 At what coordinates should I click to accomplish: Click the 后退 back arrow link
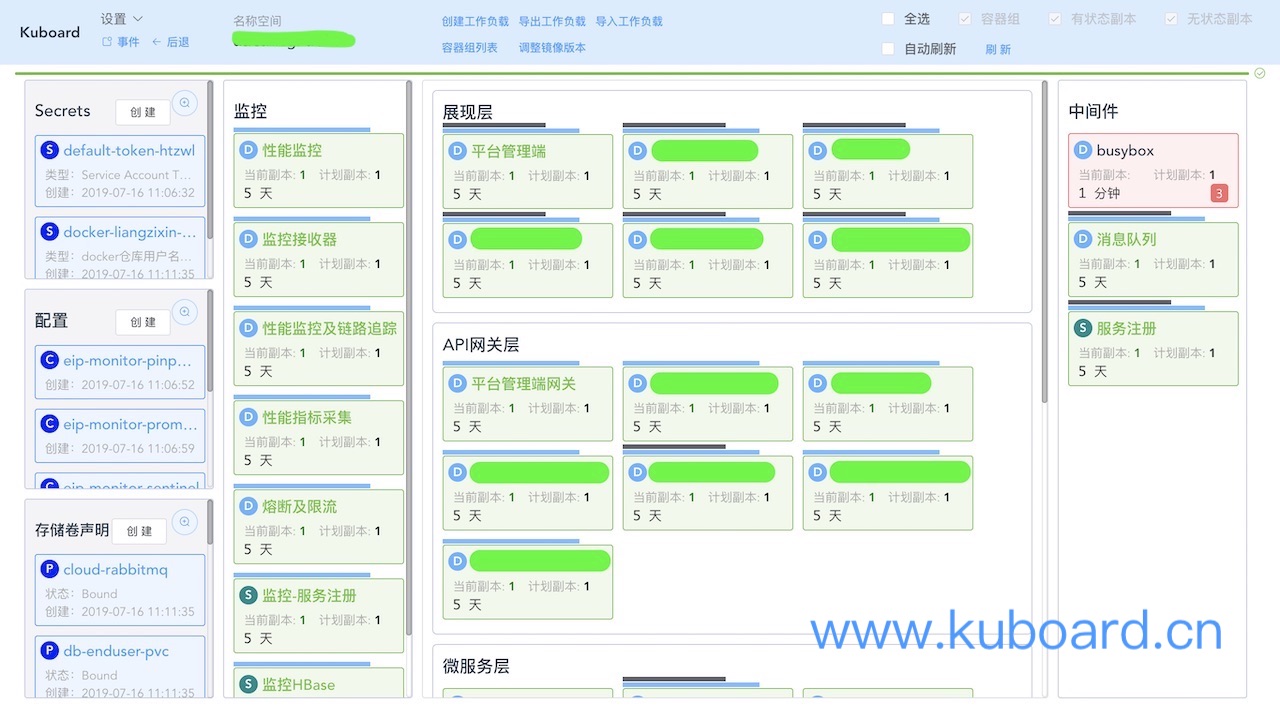click(x=171, y=42)
